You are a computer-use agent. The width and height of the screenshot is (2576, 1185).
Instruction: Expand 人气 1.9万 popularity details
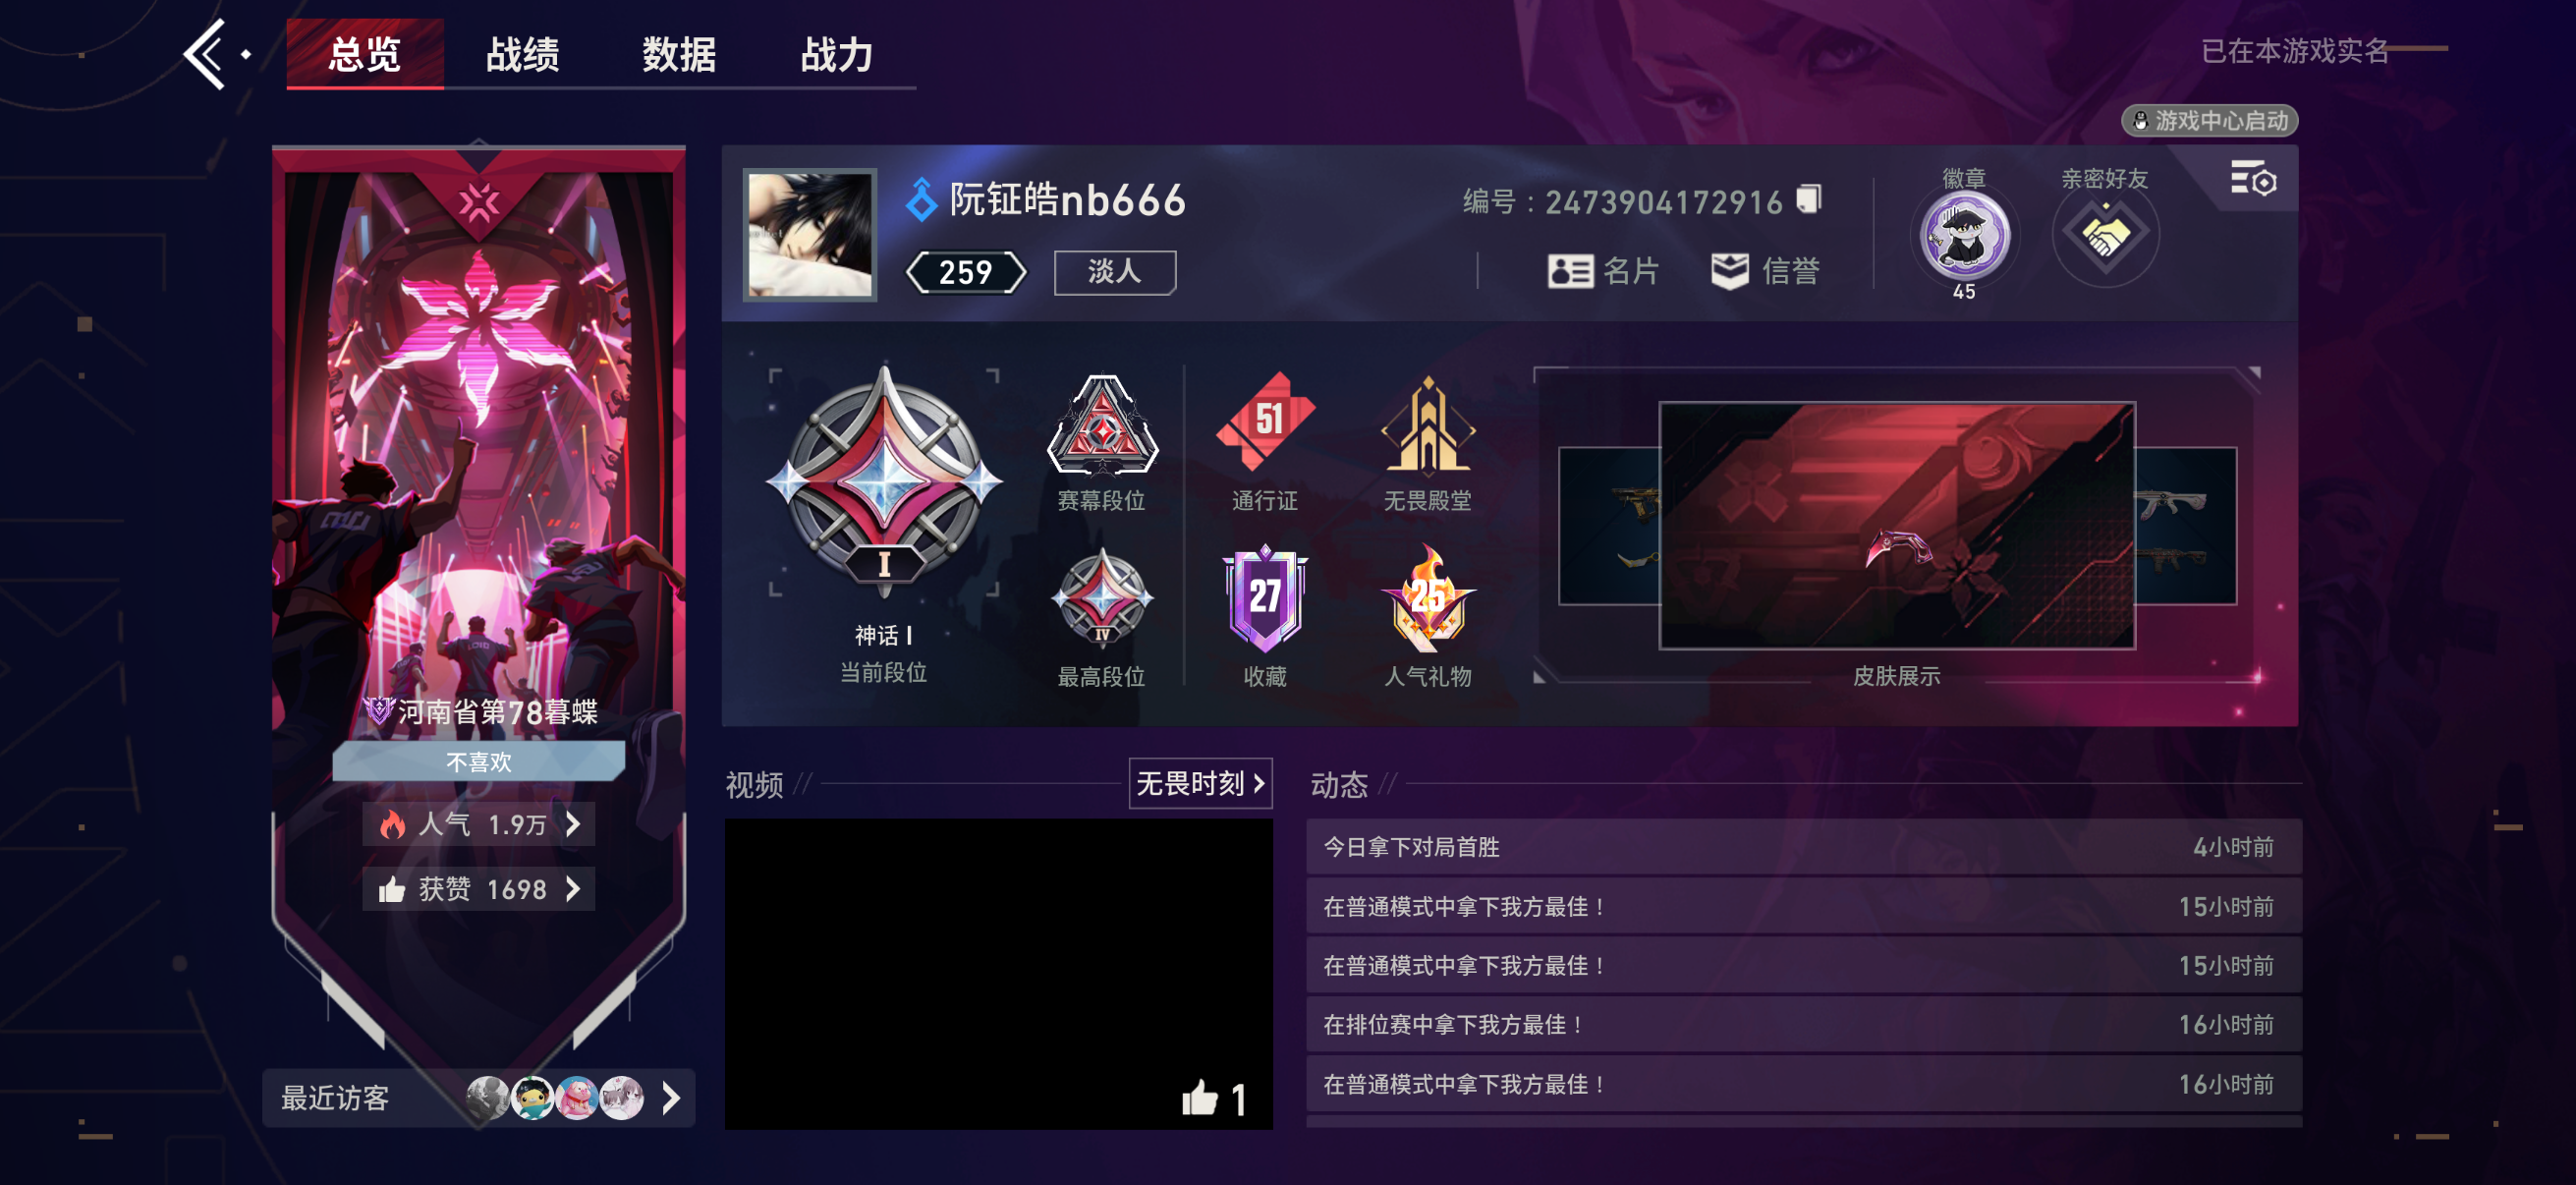(x=479, y=824)
